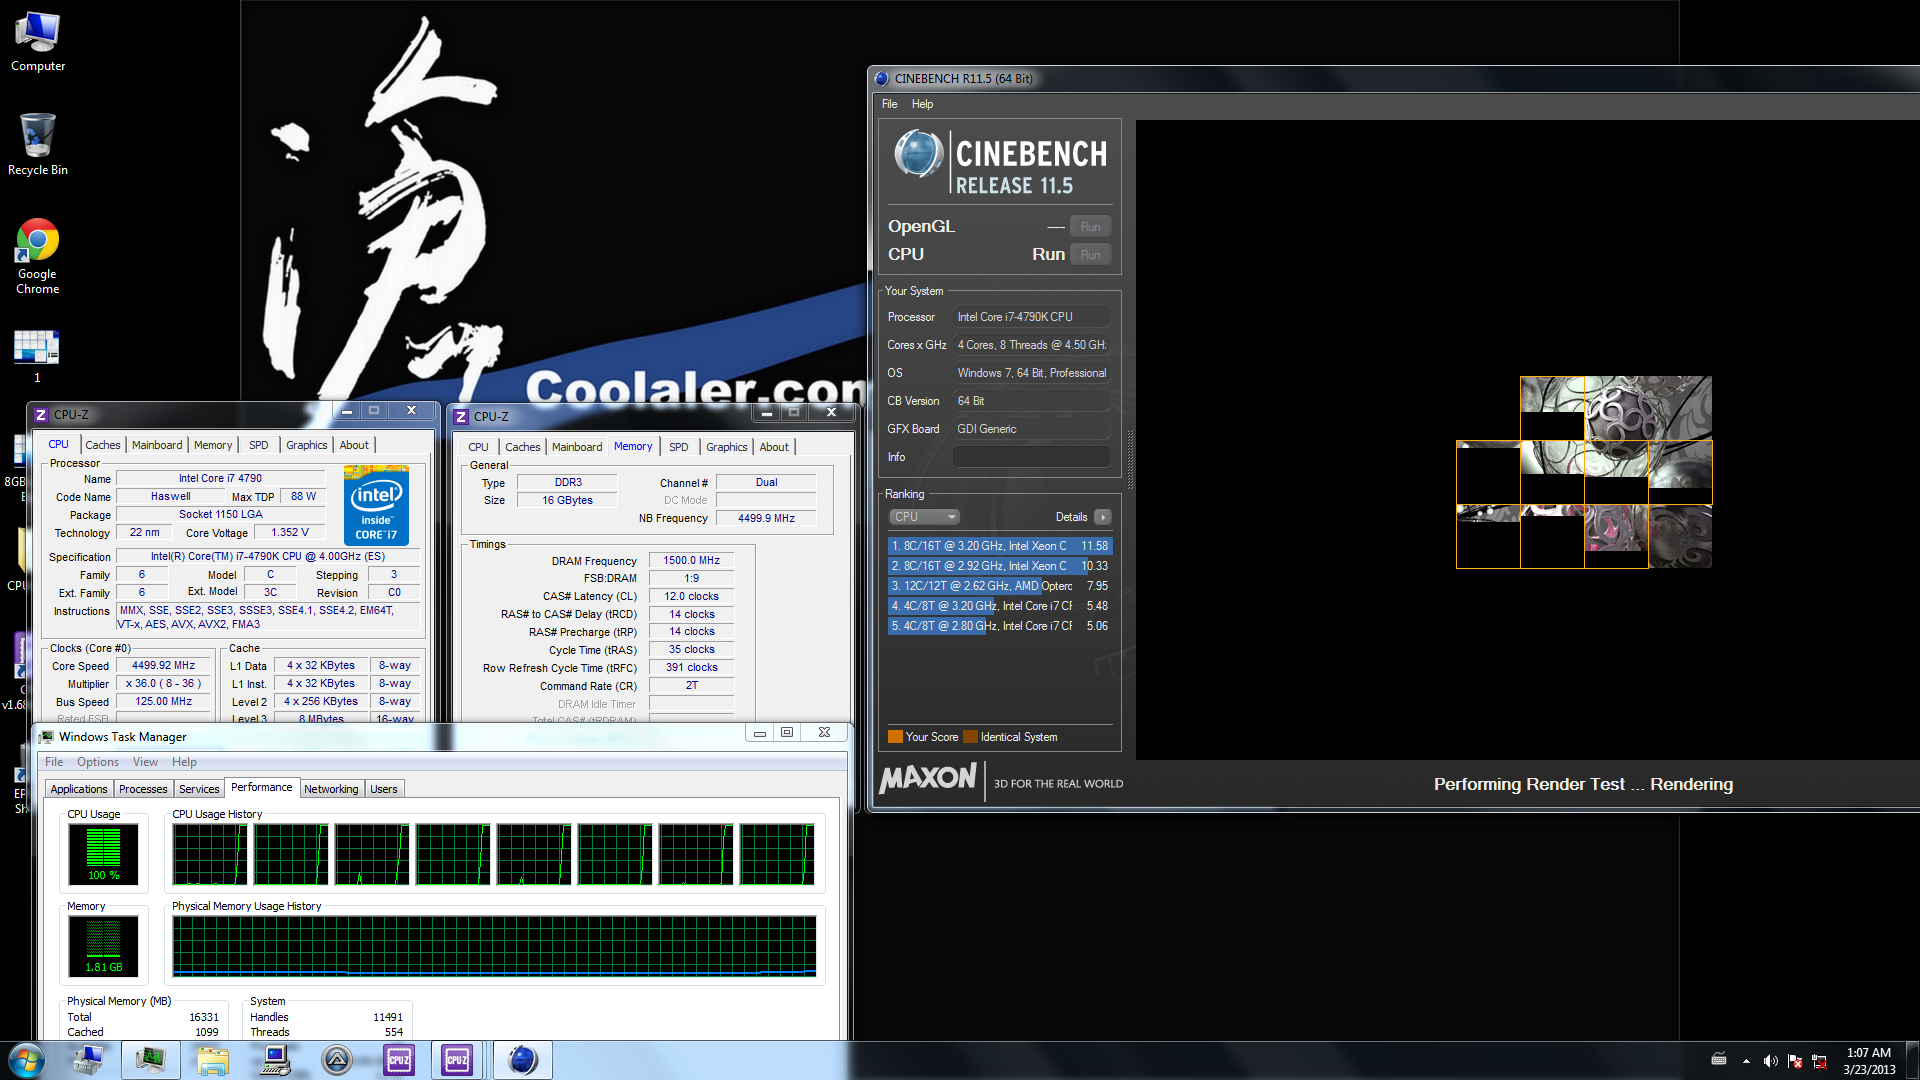The width and height of the screenshot is (1920, 1080).
Task: Open the Computer desktop icon
Action: click(x=38, y=42)
